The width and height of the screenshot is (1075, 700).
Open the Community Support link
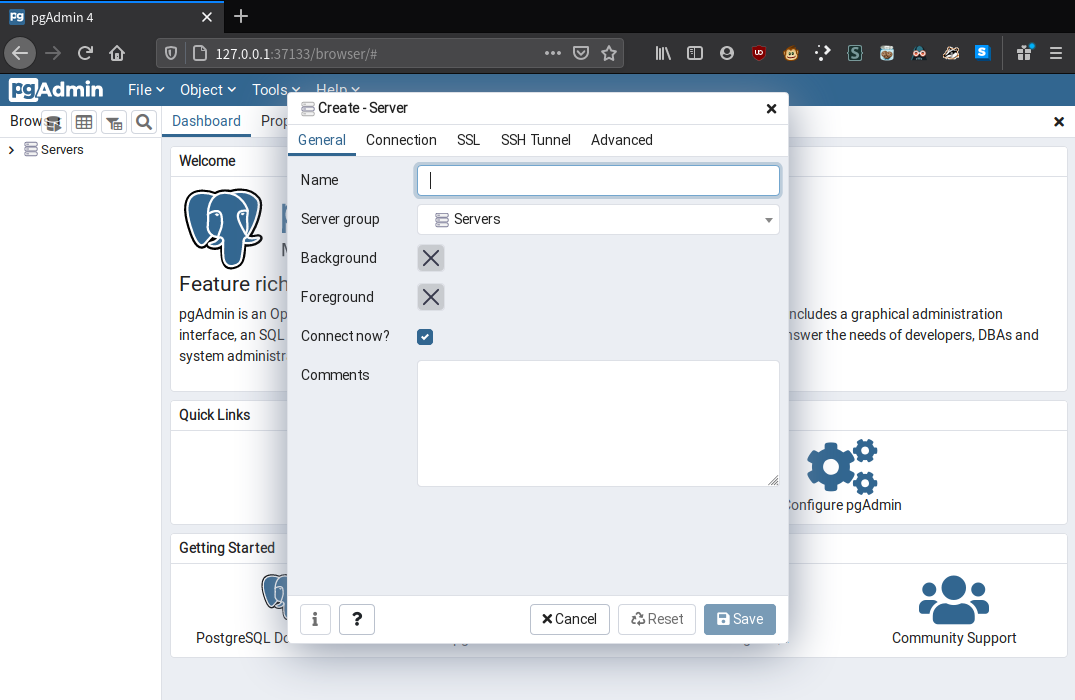point(954,638)
